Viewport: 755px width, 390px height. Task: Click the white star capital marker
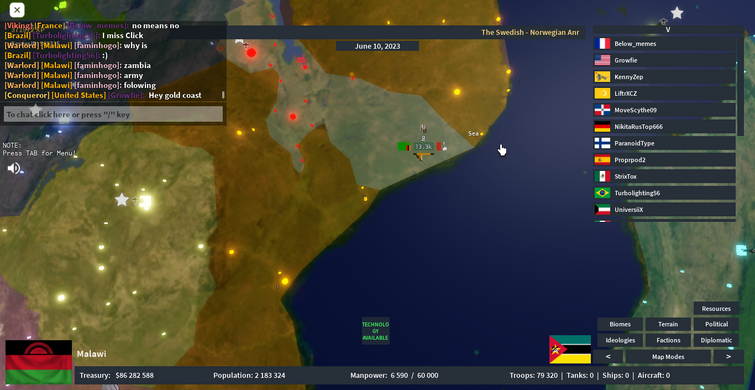tap(122, 199)
